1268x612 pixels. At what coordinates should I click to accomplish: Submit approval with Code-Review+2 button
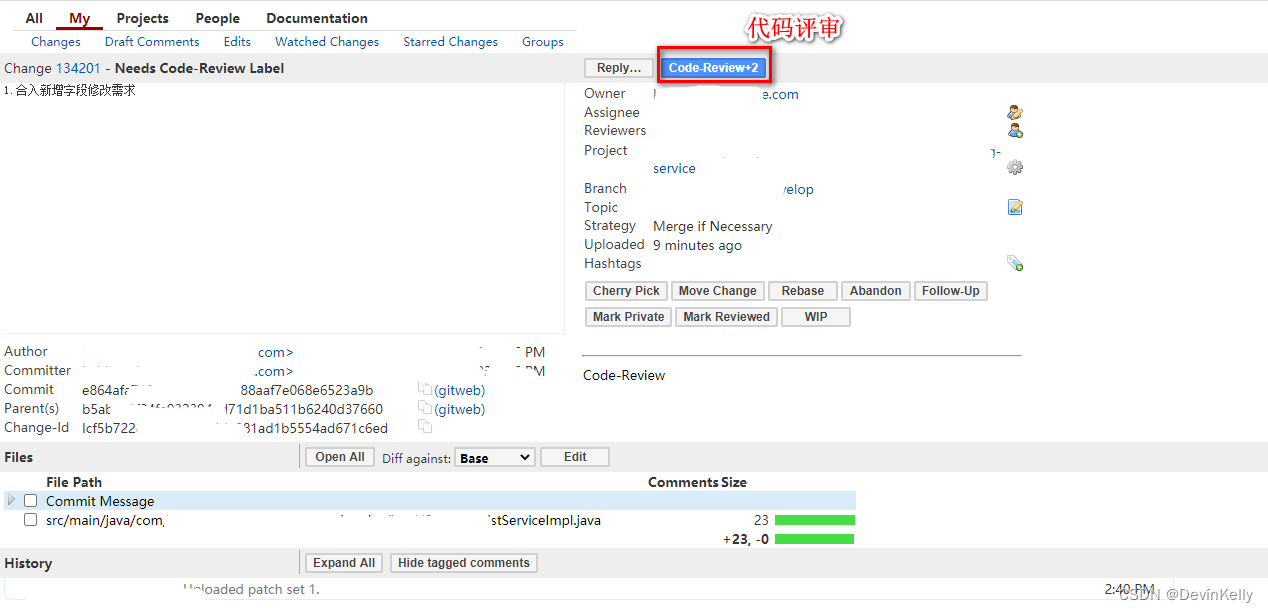click(714, 67)
